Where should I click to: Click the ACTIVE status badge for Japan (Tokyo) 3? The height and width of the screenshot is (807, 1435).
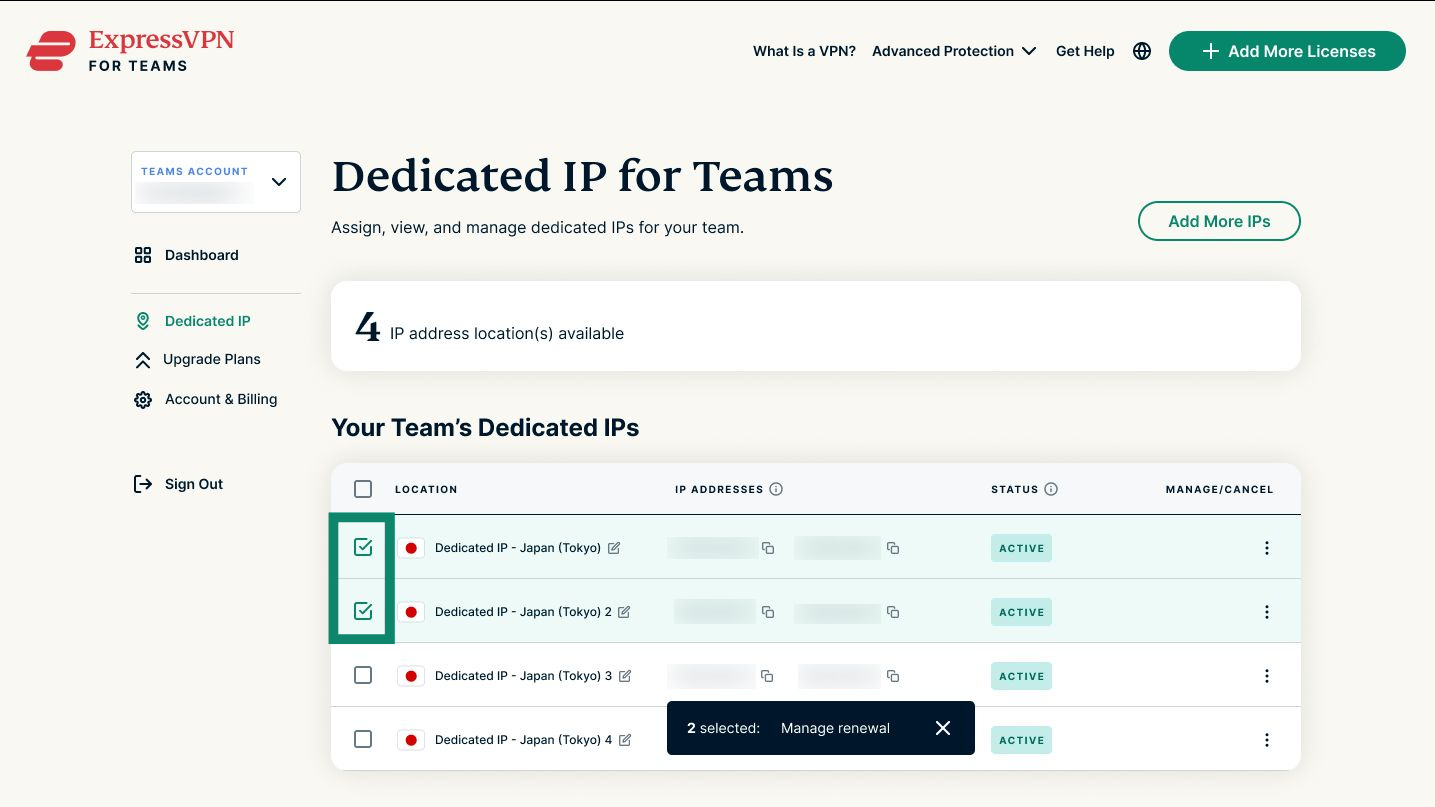coord(1021,676)
